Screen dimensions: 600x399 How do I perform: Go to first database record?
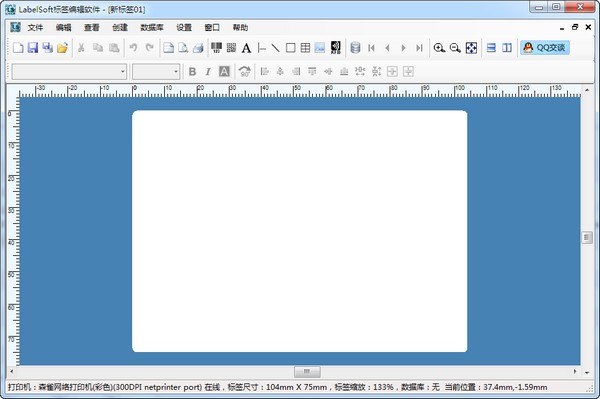(x=371, y=48)
